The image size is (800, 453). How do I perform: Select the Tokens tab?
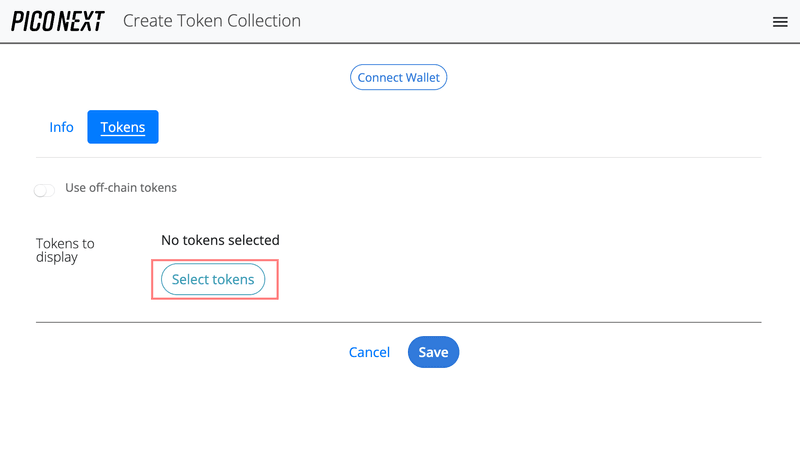tap(123, 127)
